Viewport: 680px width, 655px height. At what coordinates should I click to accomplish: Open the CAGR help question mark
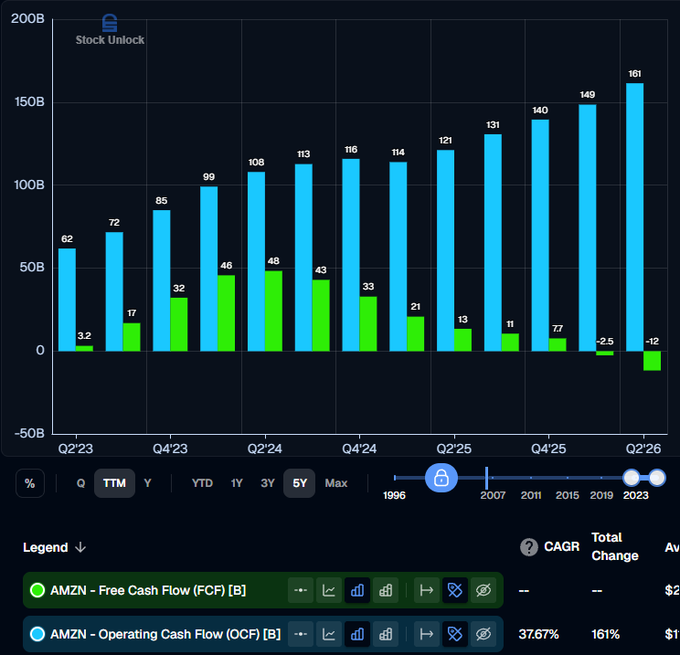529,547
